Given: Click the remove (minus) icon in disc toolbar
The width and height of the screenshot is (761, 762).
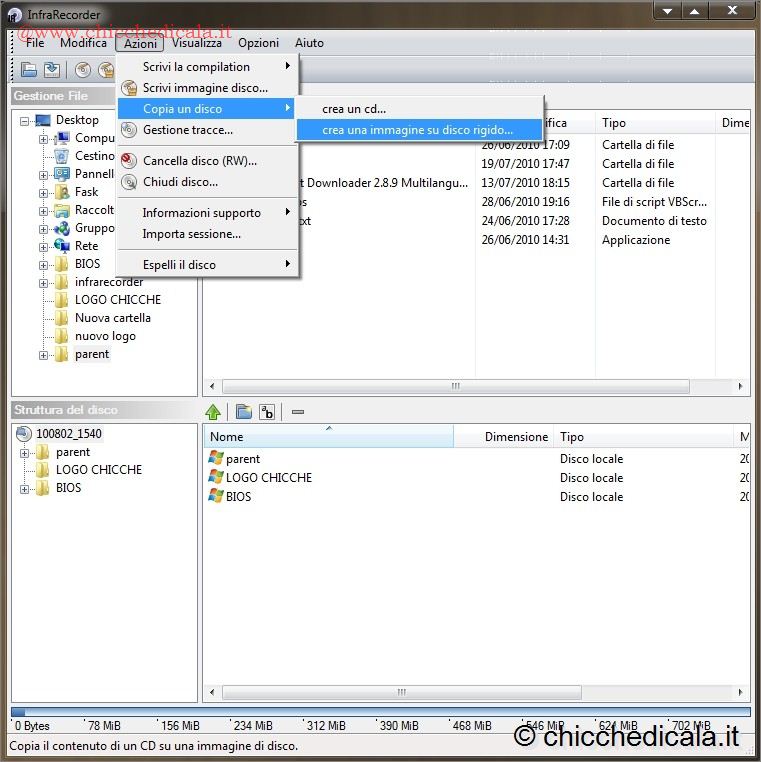Looking at the screenshot, I should [x=297, y=412].
